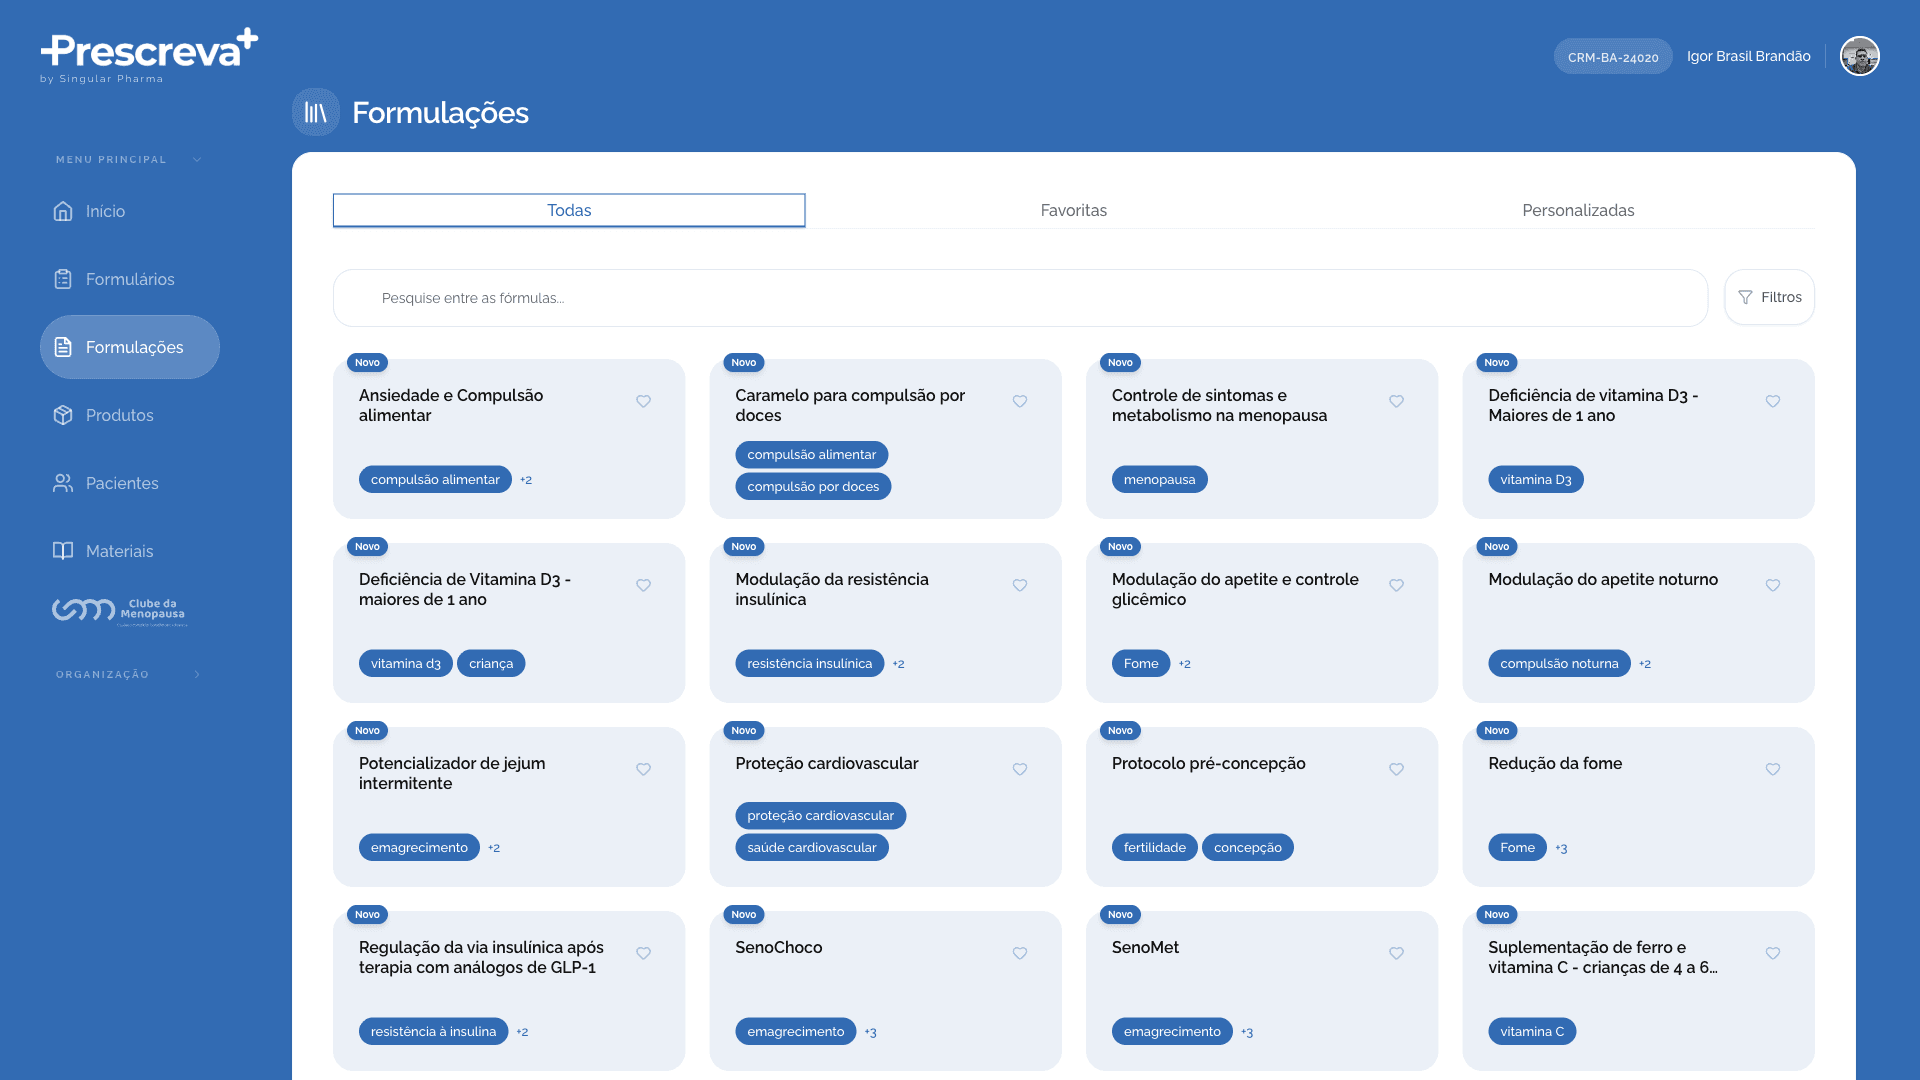The width and height of the screenshot is (1920, 1080).
Task: Select the compulsão por doces tag
Action: [813, 486]
